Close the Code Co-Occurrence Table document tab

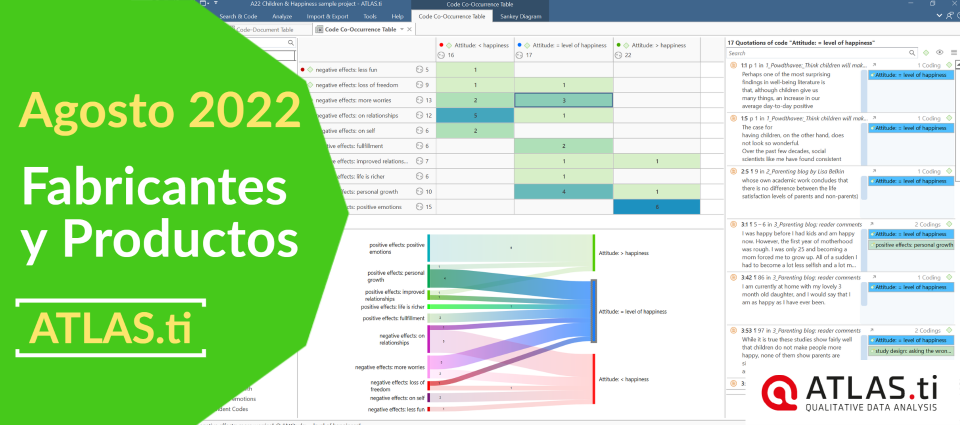point(410,29)
